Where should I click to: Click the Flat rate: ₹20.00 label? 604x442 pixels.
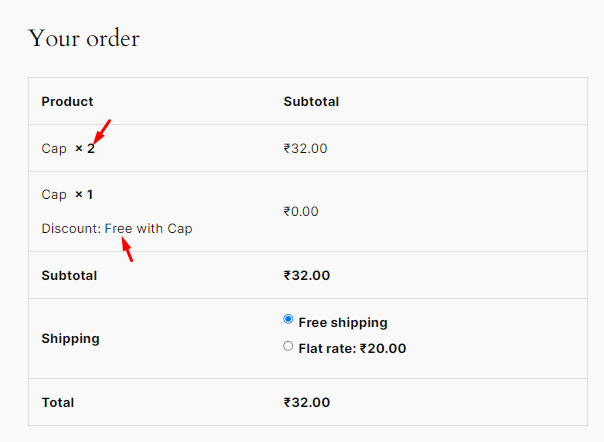[352, 348]
